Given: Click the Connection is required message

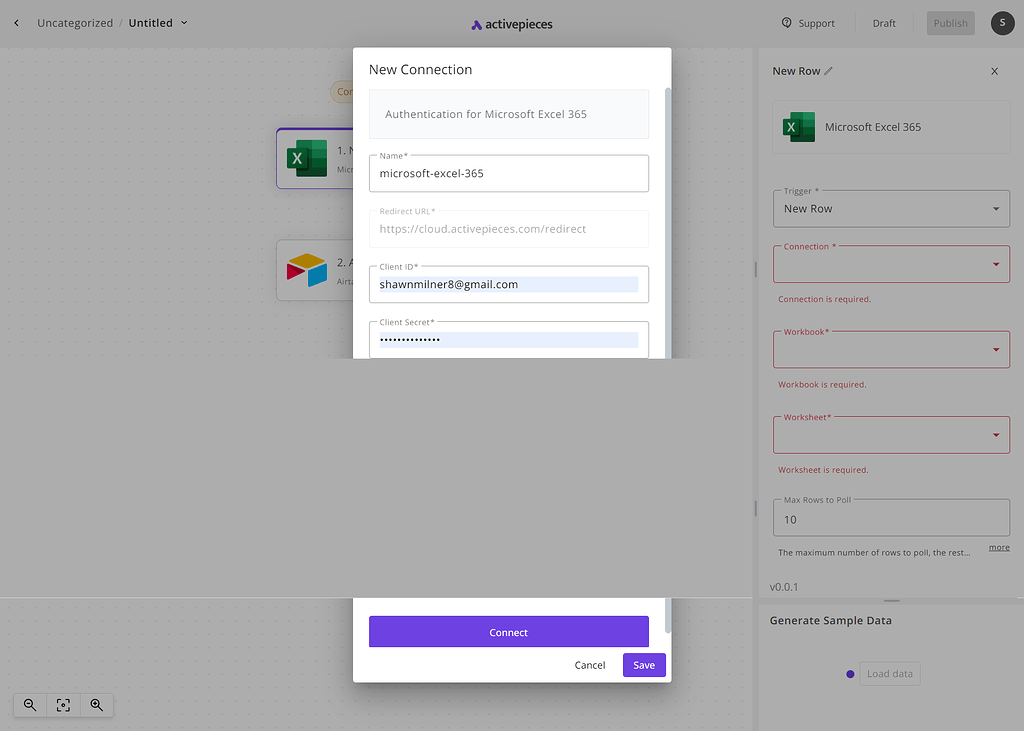Looking at the screenshot, I should coord(824,299).
